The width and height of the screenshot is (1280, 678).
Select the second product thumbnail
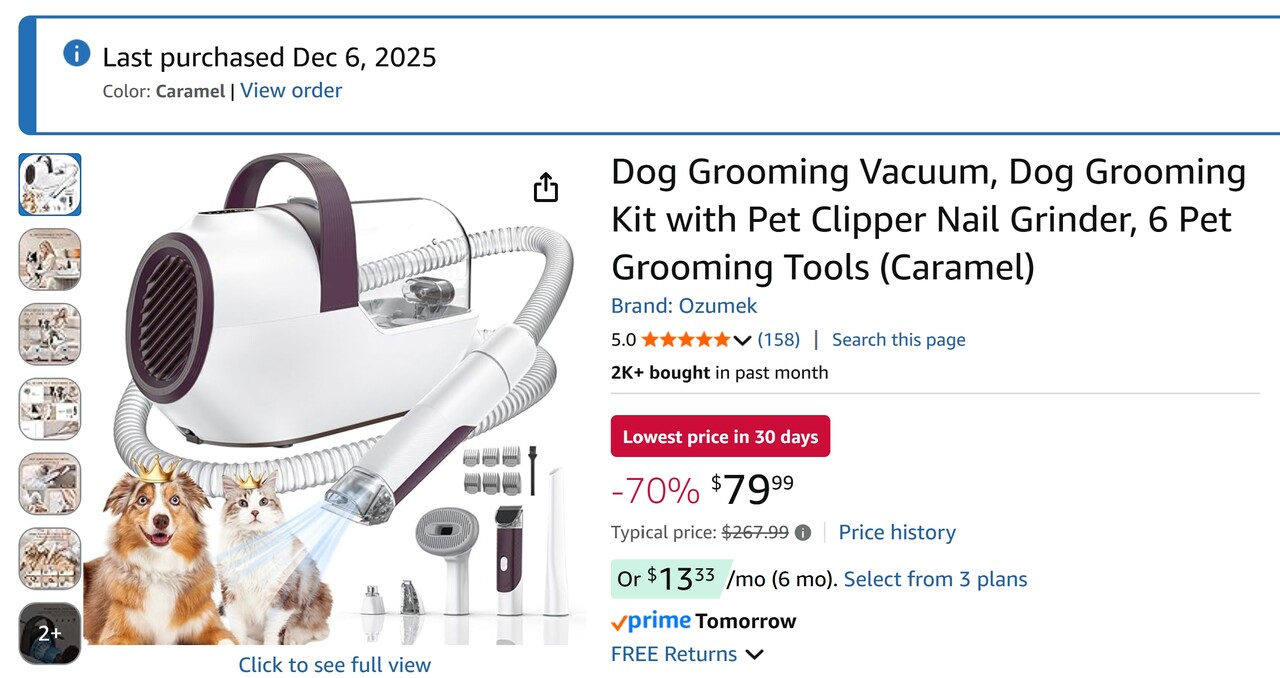click(50, 259)
